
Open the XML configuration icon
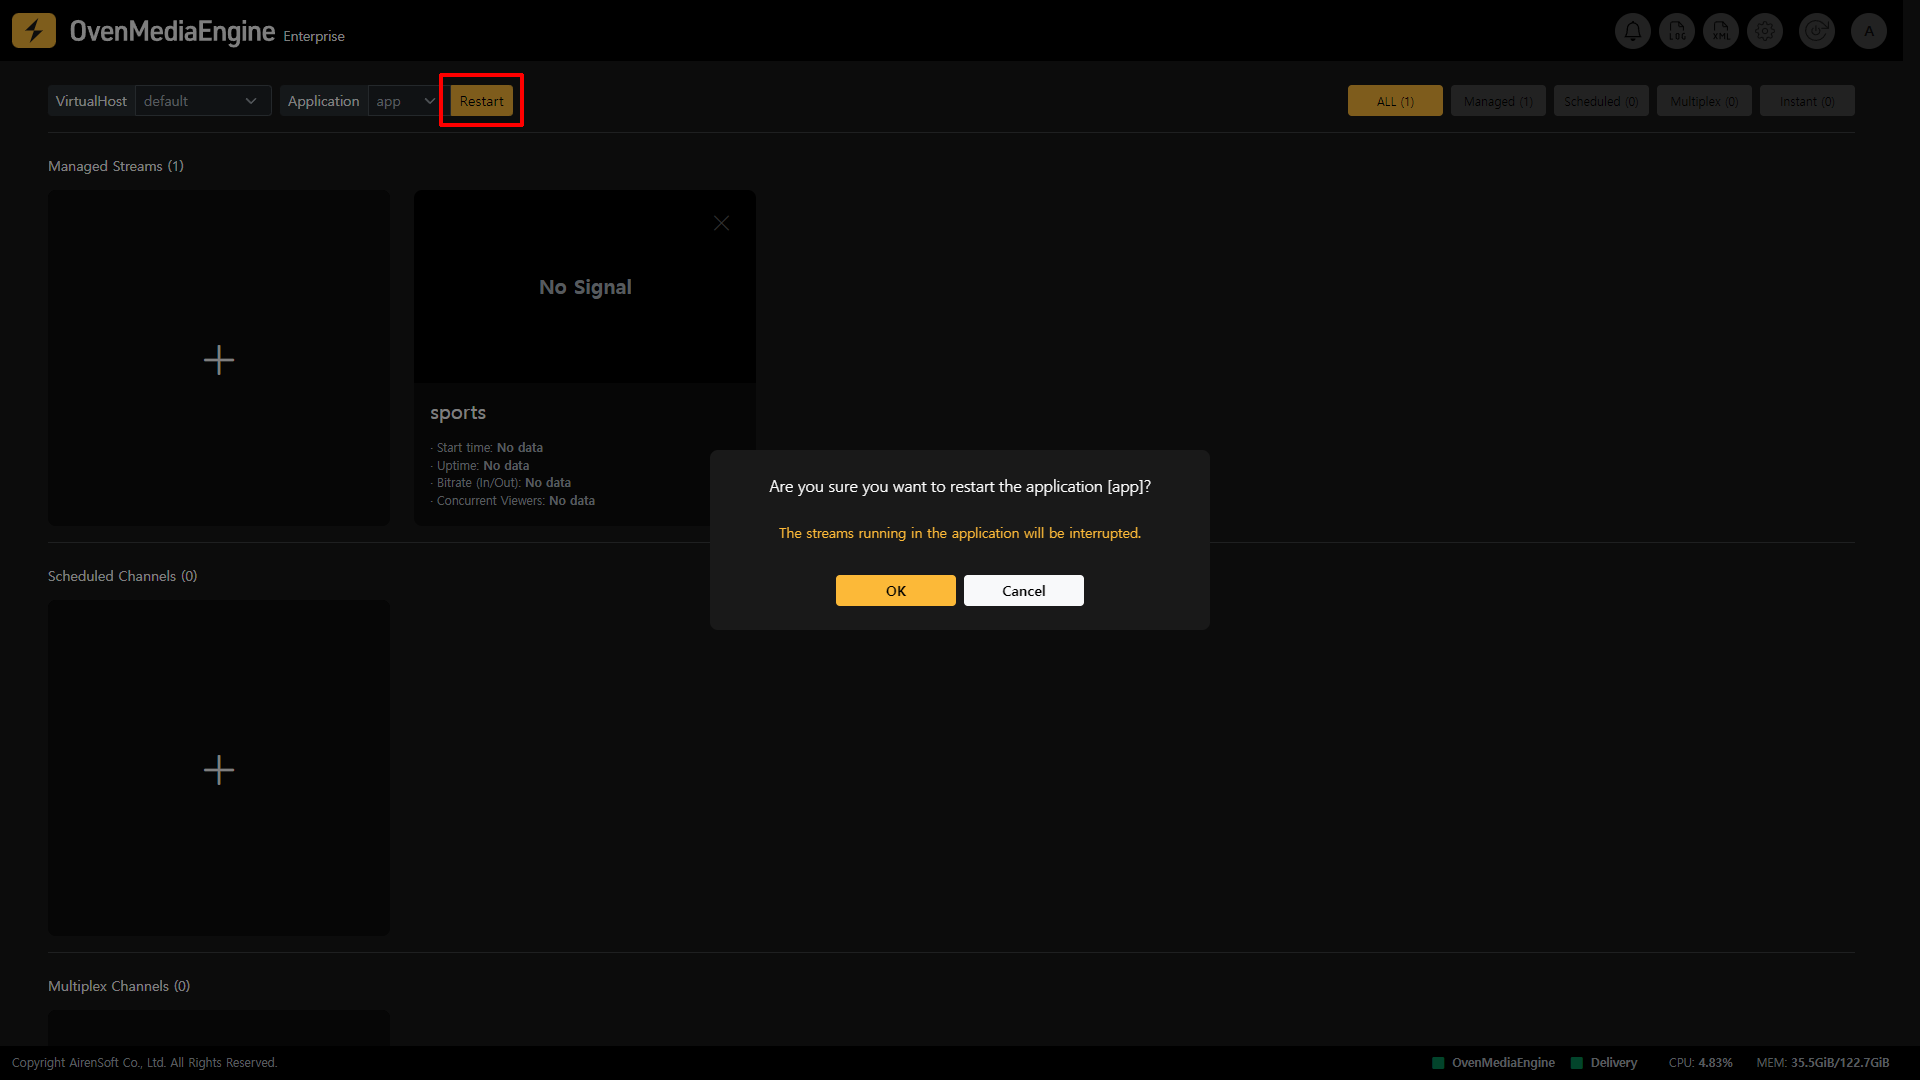[x=1721, y=31]
